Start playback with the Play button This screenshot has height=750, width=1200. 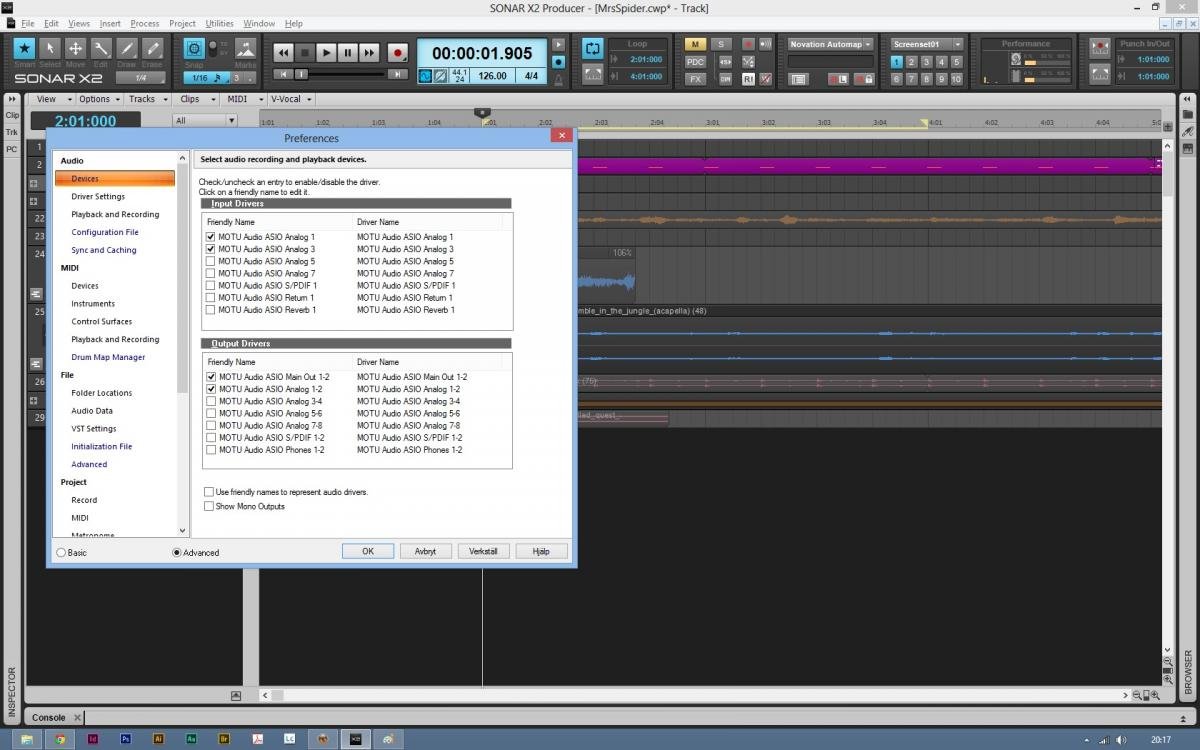tap(326, 52)
